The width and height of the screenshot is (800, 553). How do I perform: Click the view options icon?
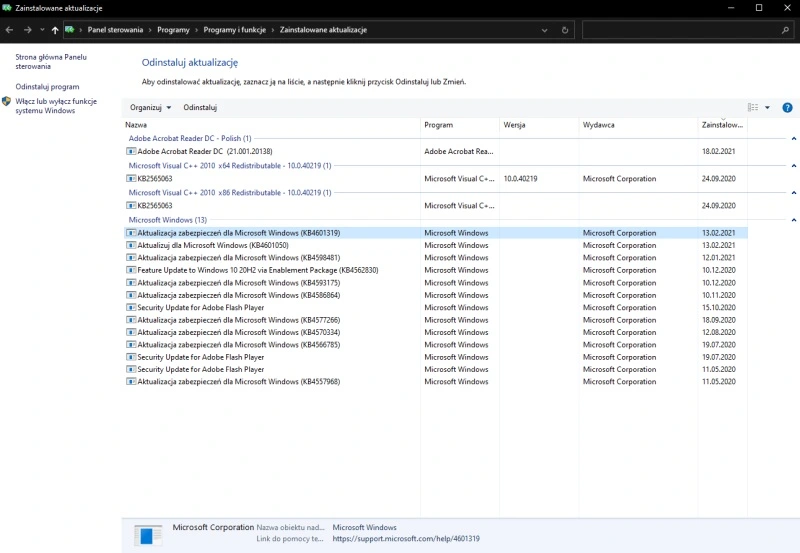(x=753, y=107)
